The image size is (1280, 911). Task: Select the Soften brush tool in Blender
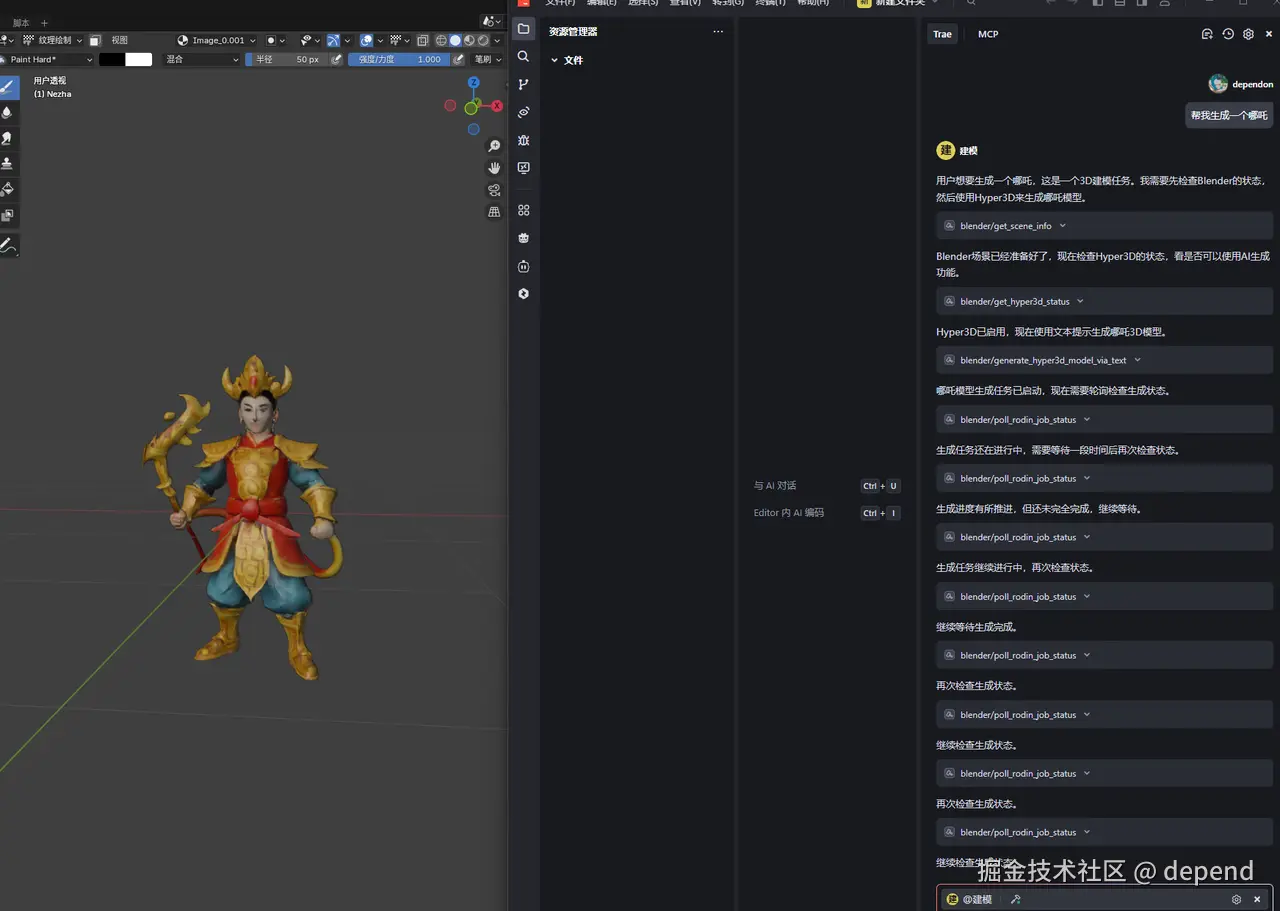coord(8,112)
